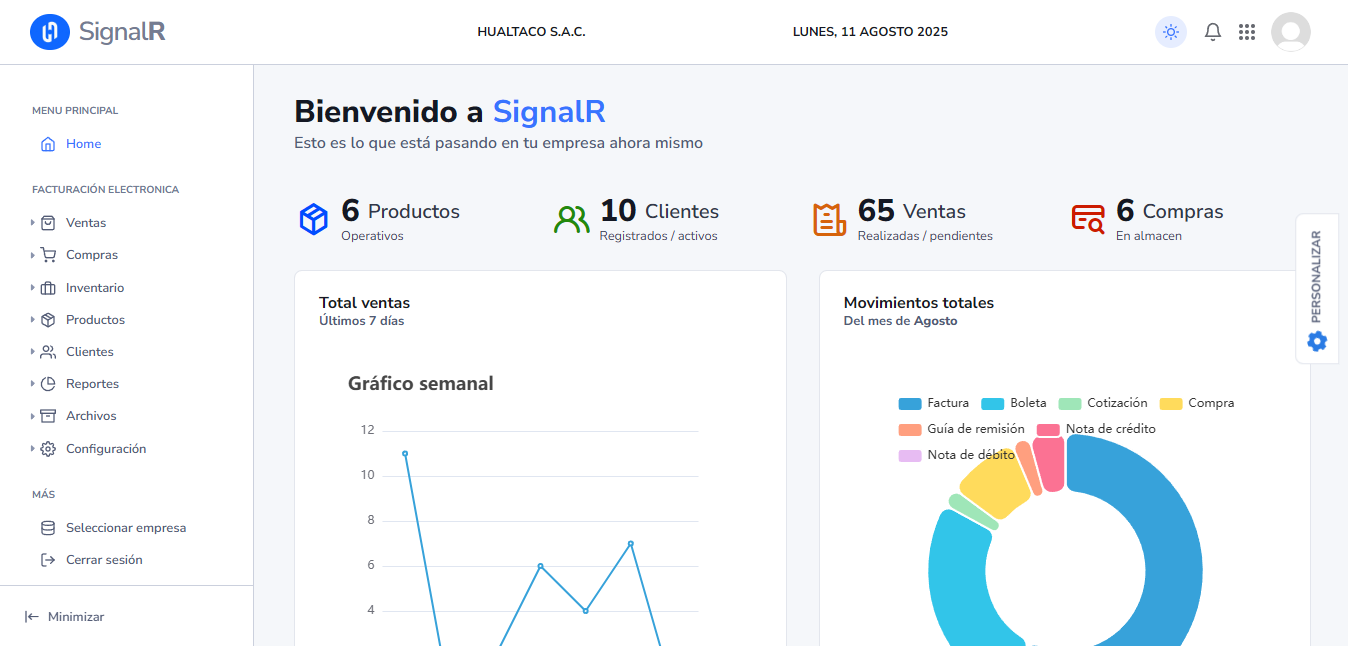Click the Ventas sidebar bag icon

click(48, 223)
